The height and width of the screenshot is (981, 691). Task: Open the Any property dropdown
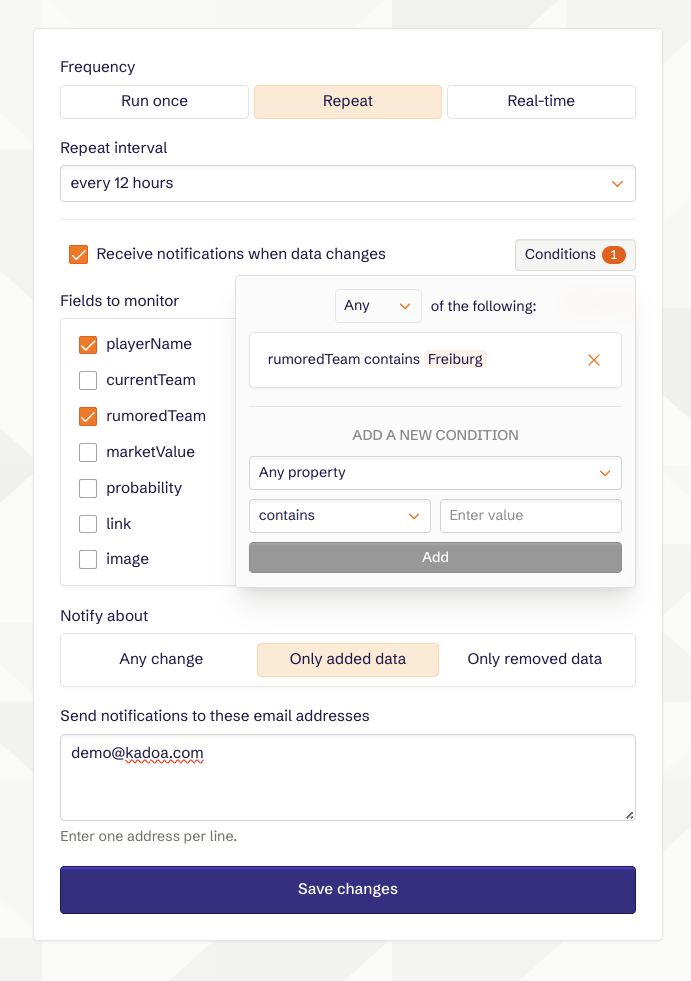pyautogui.click(x=435, y=473)
